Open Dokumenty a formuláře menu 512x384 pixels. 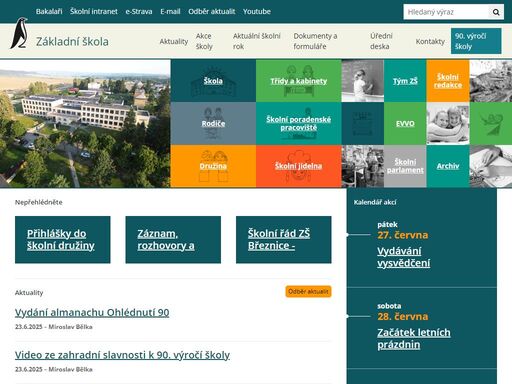click(315, 41)
